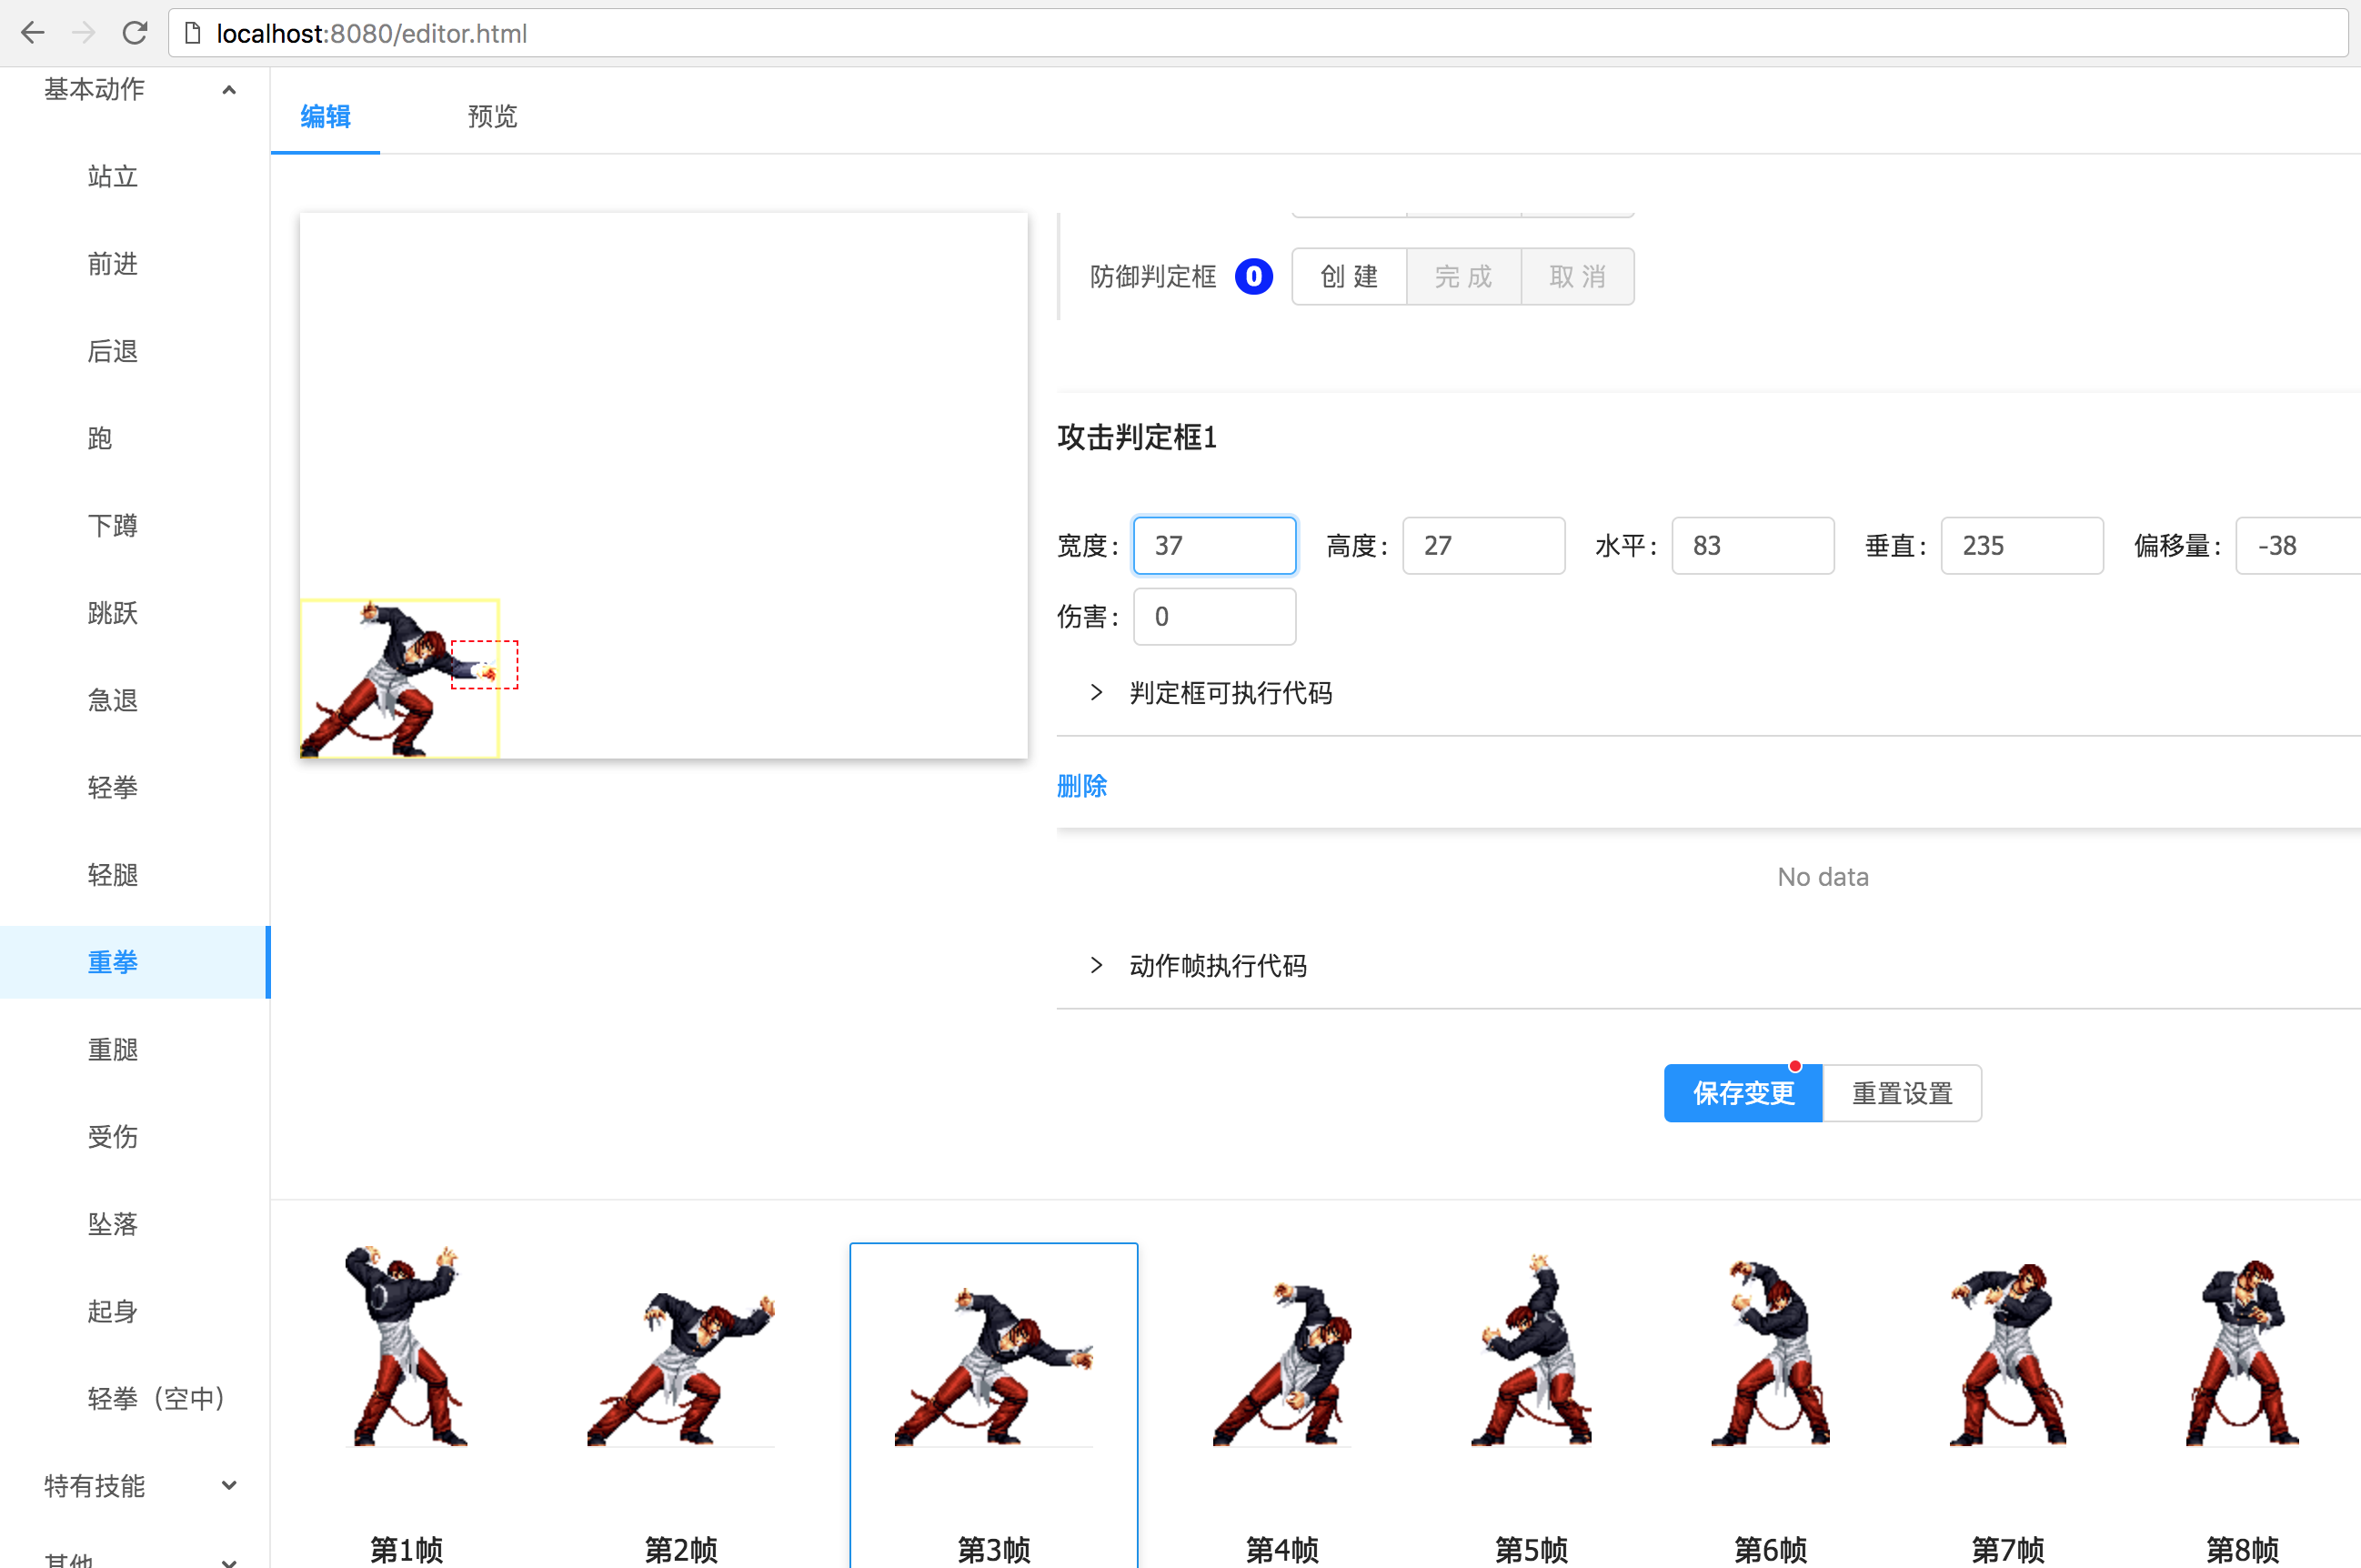Select 重腿 in the sidebar
The width and height of the screenshot is (2361, 1568).
tap(113, 1050)
